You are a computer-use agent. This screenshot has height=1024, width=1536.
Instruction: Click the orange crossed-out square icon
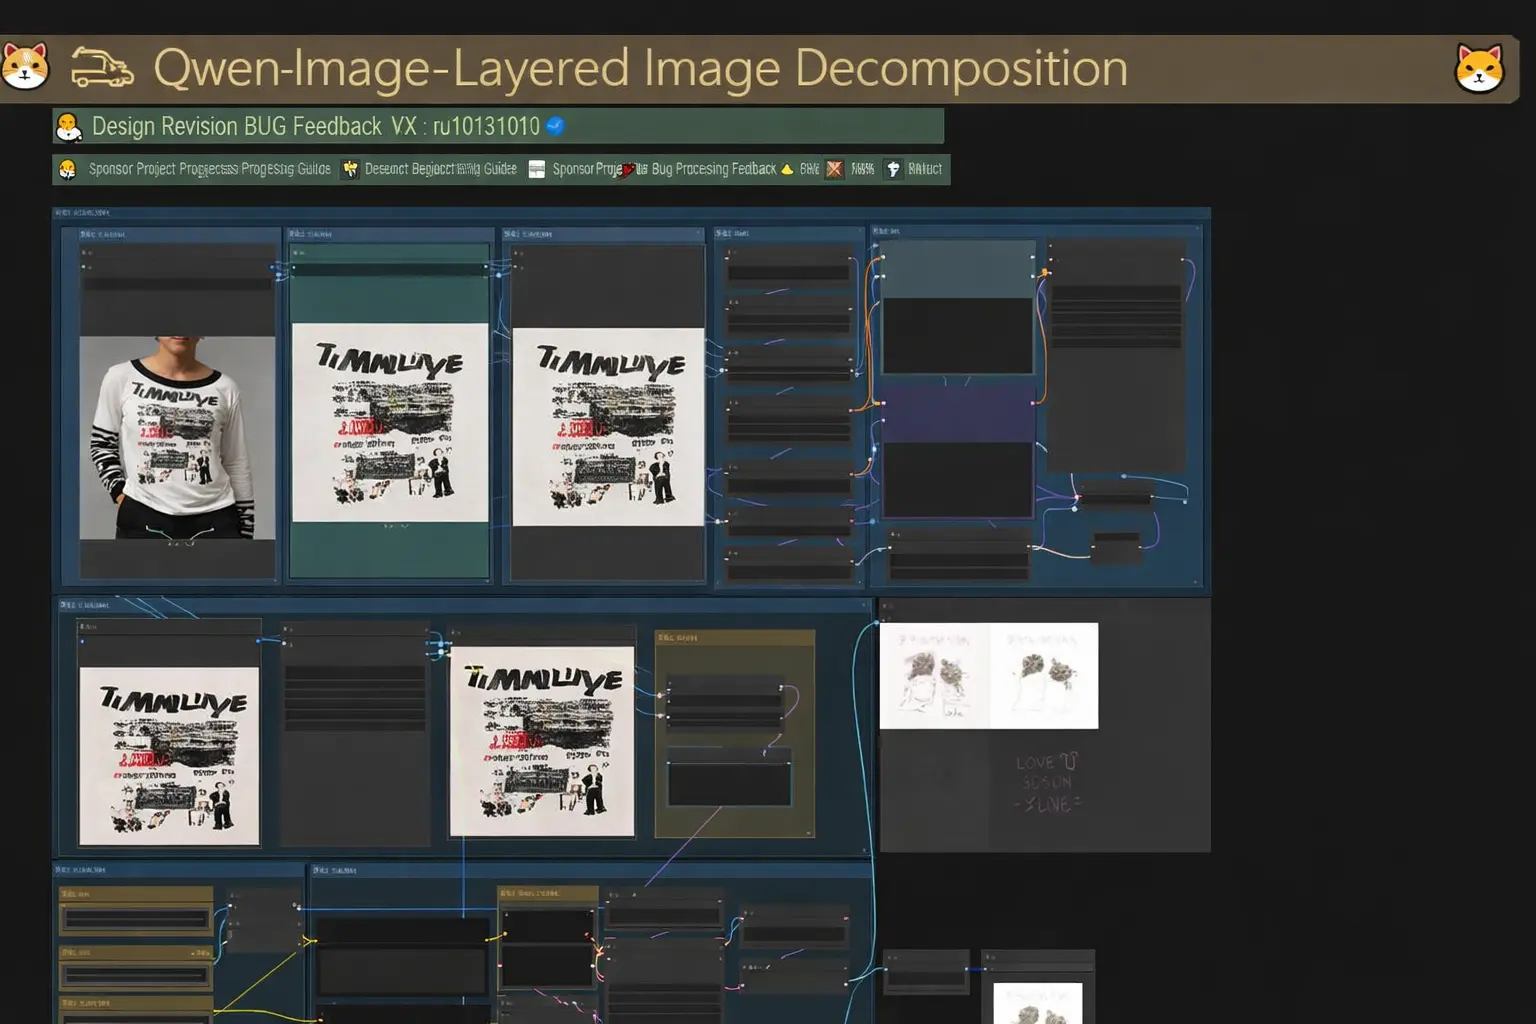834,169
